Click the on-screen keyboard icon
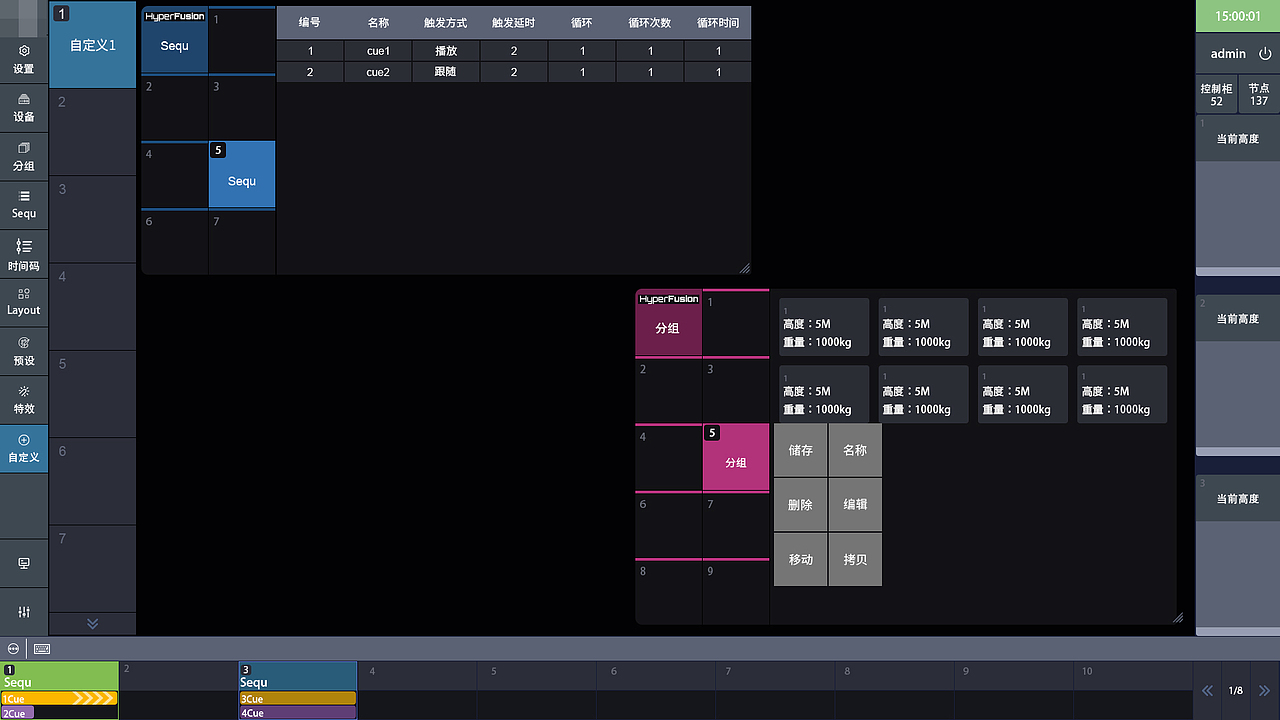 42,648
